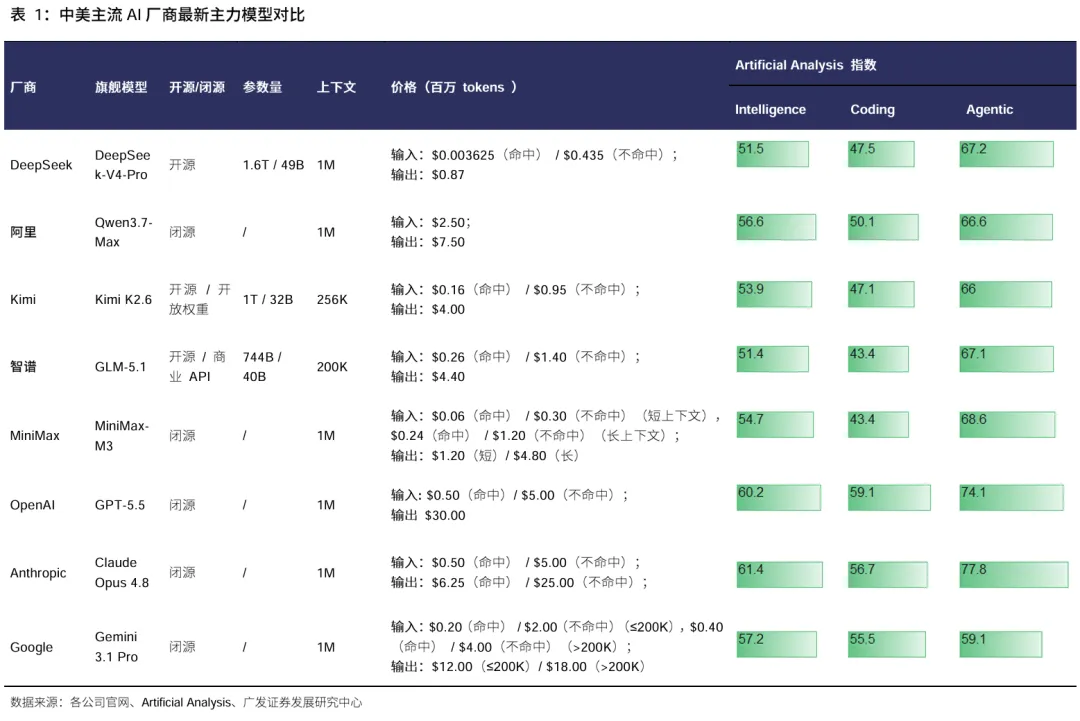This screenshot has width=1080, height=721.
Task: Click the 'MiniMax-M3' model cell
Action: (x=121, y=435)
